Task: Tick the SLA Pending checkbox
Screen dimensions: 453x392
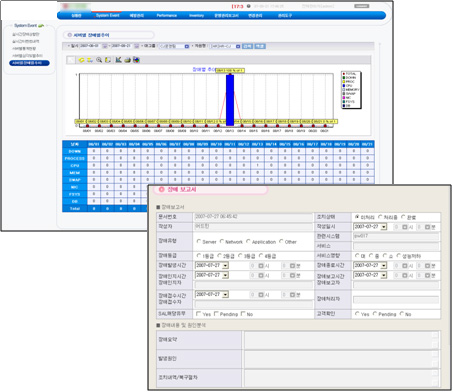Action: pyautogui.click(x=216, y=314)
